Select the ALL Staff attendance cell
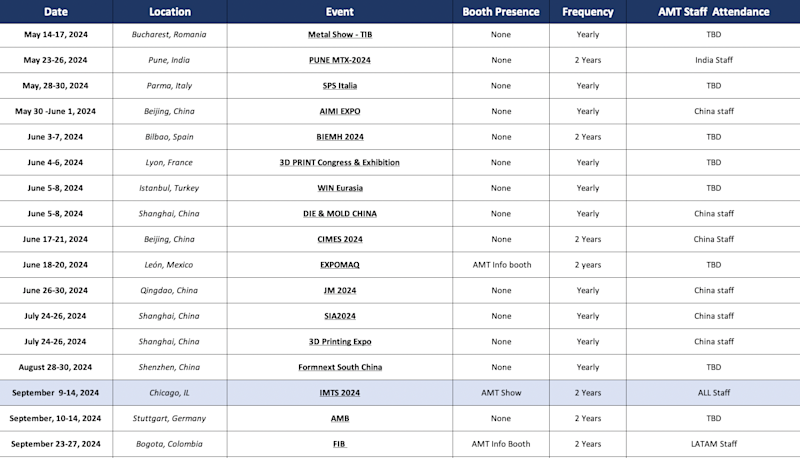The width and height of the screenshot is (800, 458). [x=713, y=393]
